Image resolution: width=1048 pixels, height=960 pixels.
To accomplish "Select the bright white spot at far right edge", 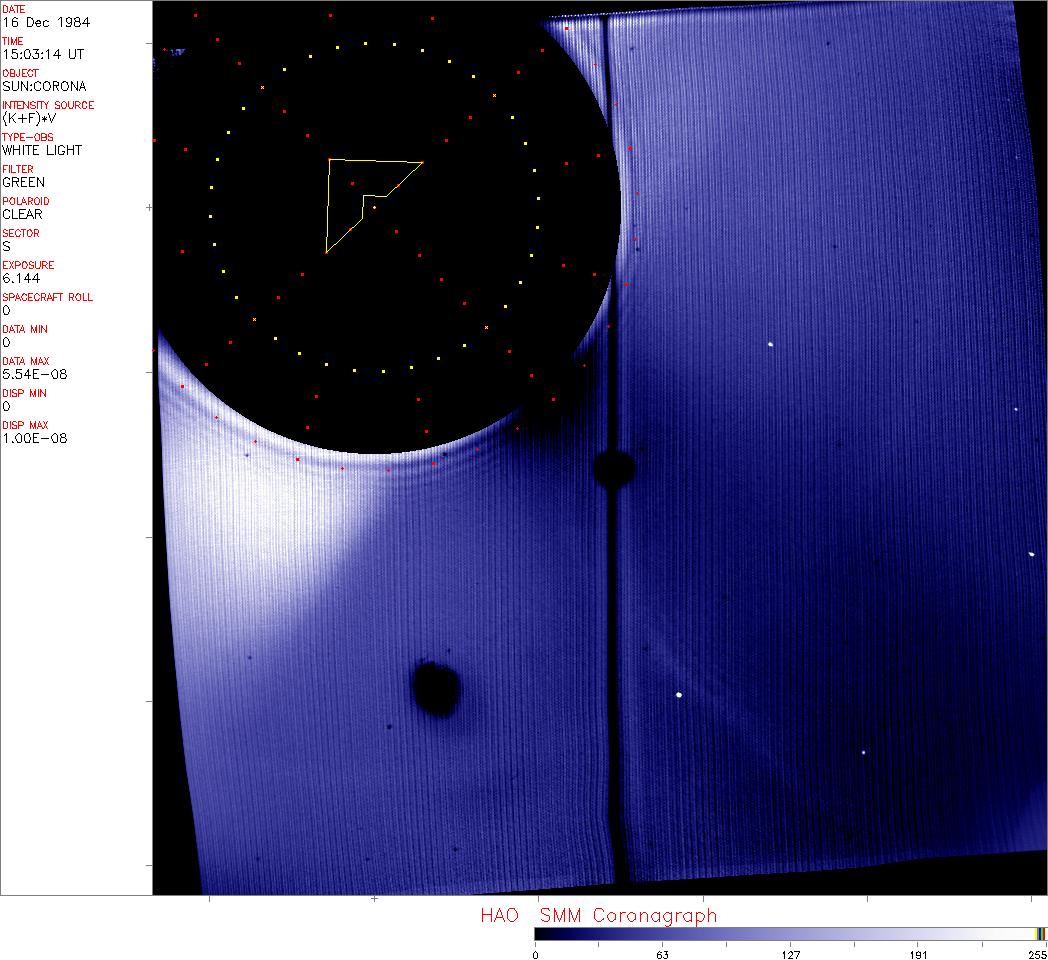I will click(x=1031, y=553).
